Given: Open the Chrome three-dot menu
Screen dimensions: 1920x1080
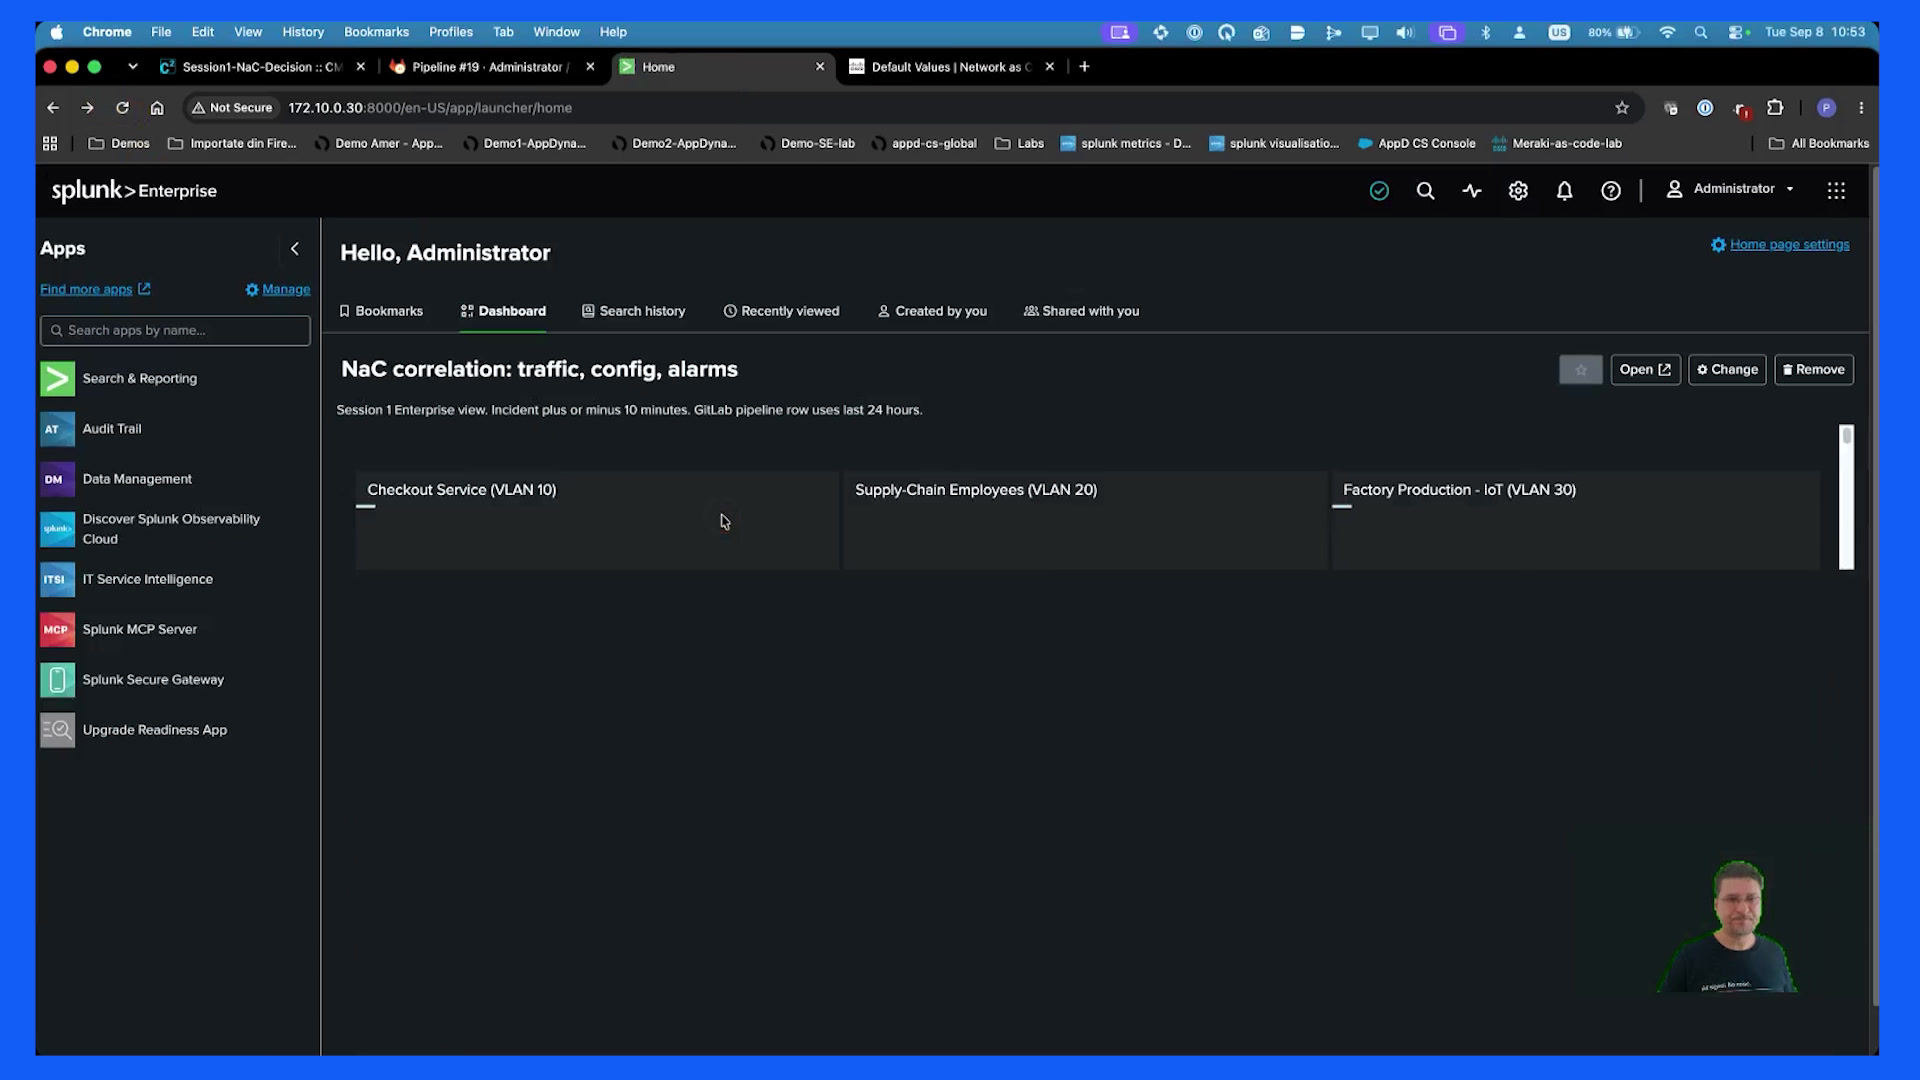Looking at the screenshot, I should tap(1861, 108).
